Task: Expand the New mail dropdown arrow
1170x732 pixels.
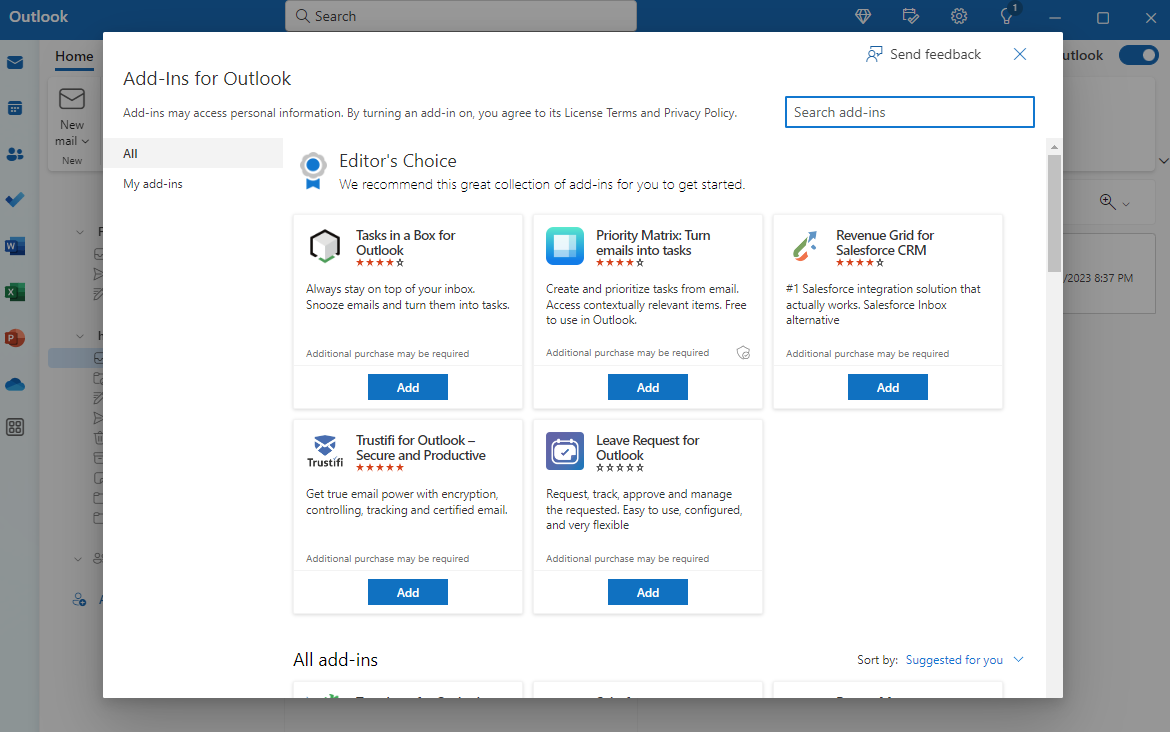Action: click(x=85, y=140)
